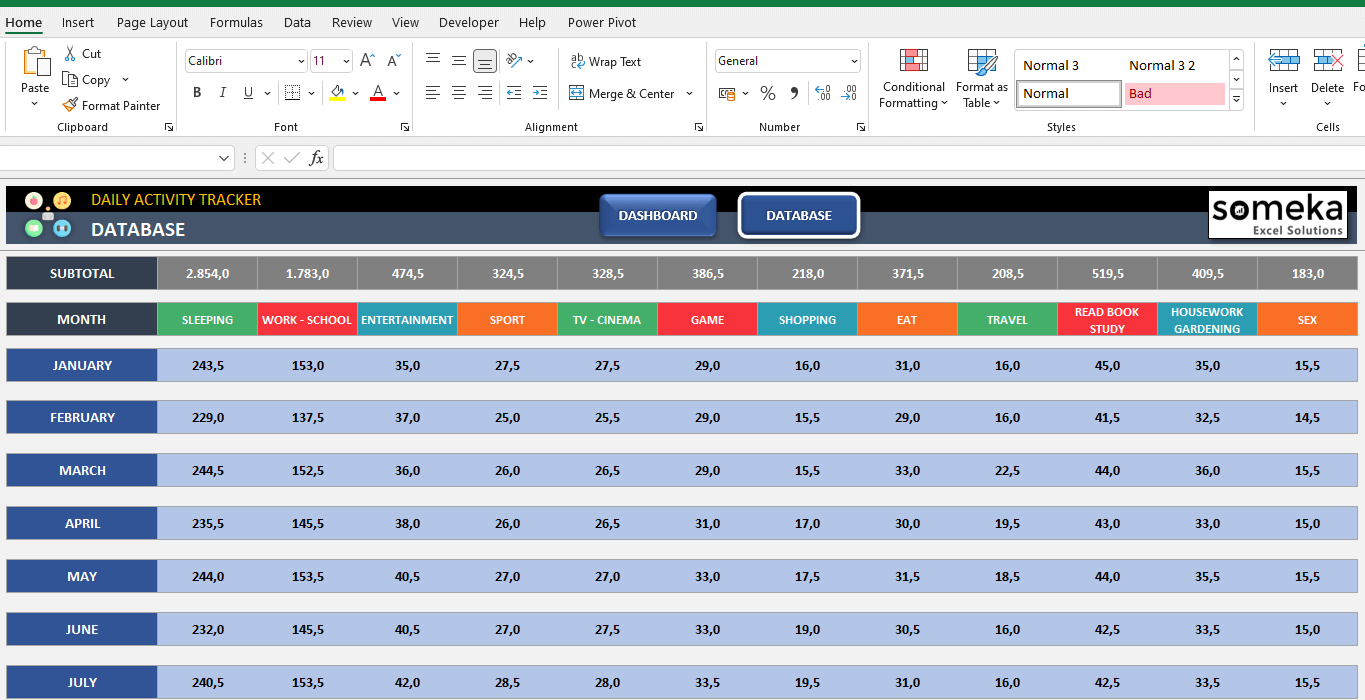Open the Formulas ribbon tab

click(236, 22)
